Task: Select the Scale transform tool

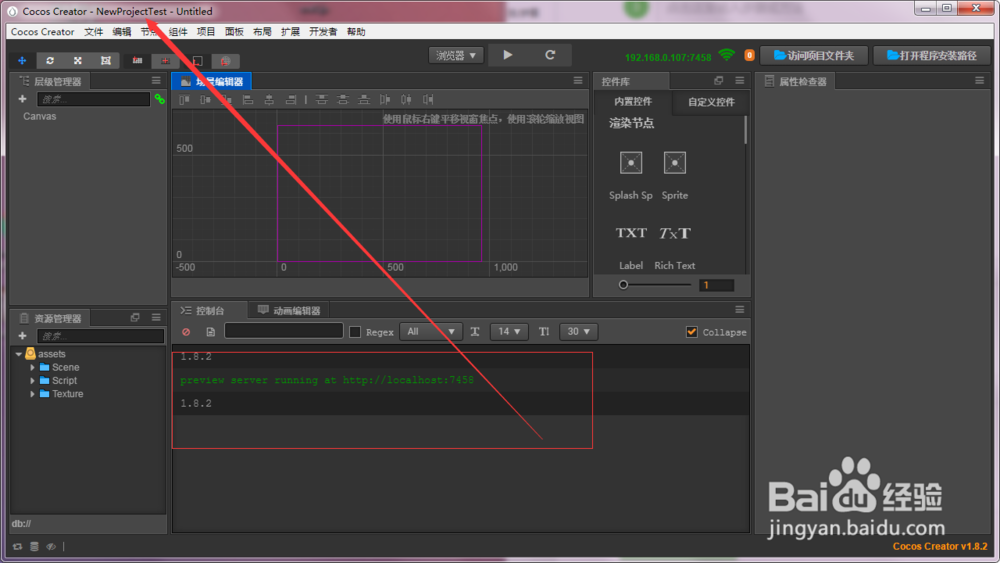Action: 78,61
